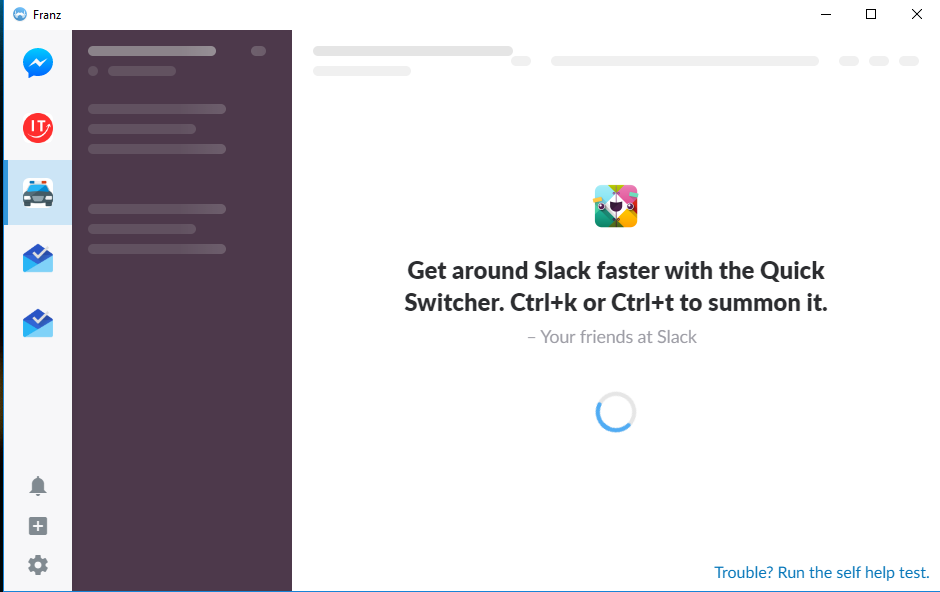
Task: Click the long search bar placeholder in header
Action: click(685, 61)
